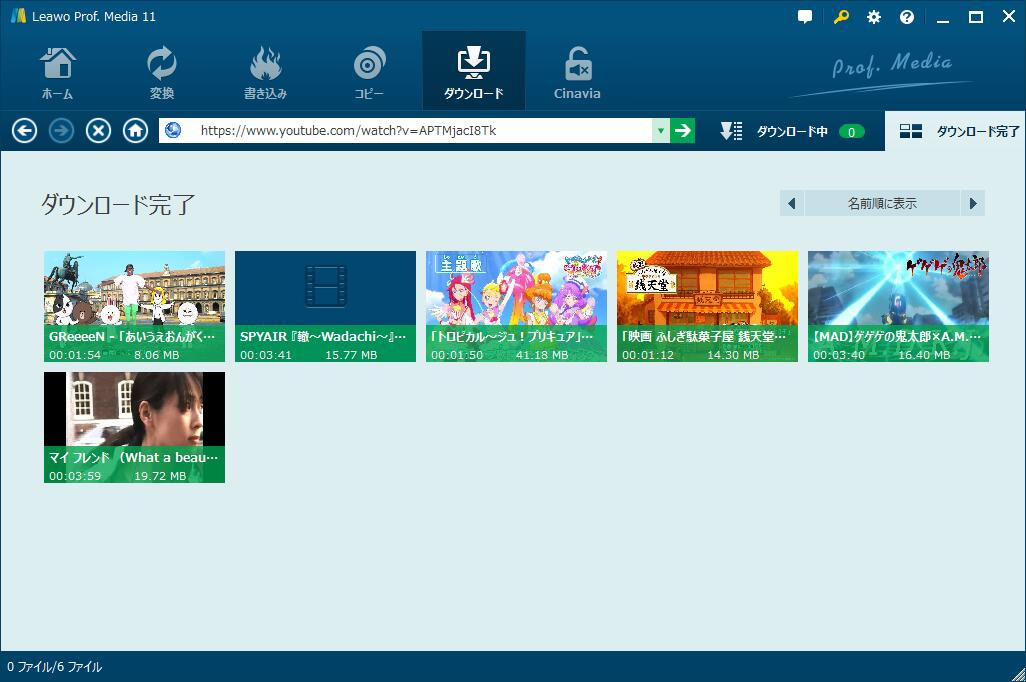1026x682 pixels.
Task: Click the downloading count badge 0
Action: coord(851,132)
